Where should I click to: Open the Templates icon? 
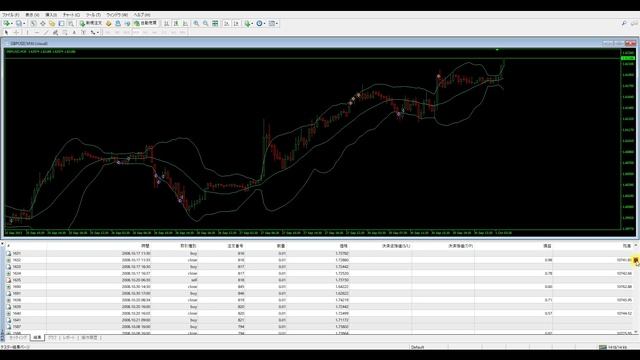pos(272,23)
